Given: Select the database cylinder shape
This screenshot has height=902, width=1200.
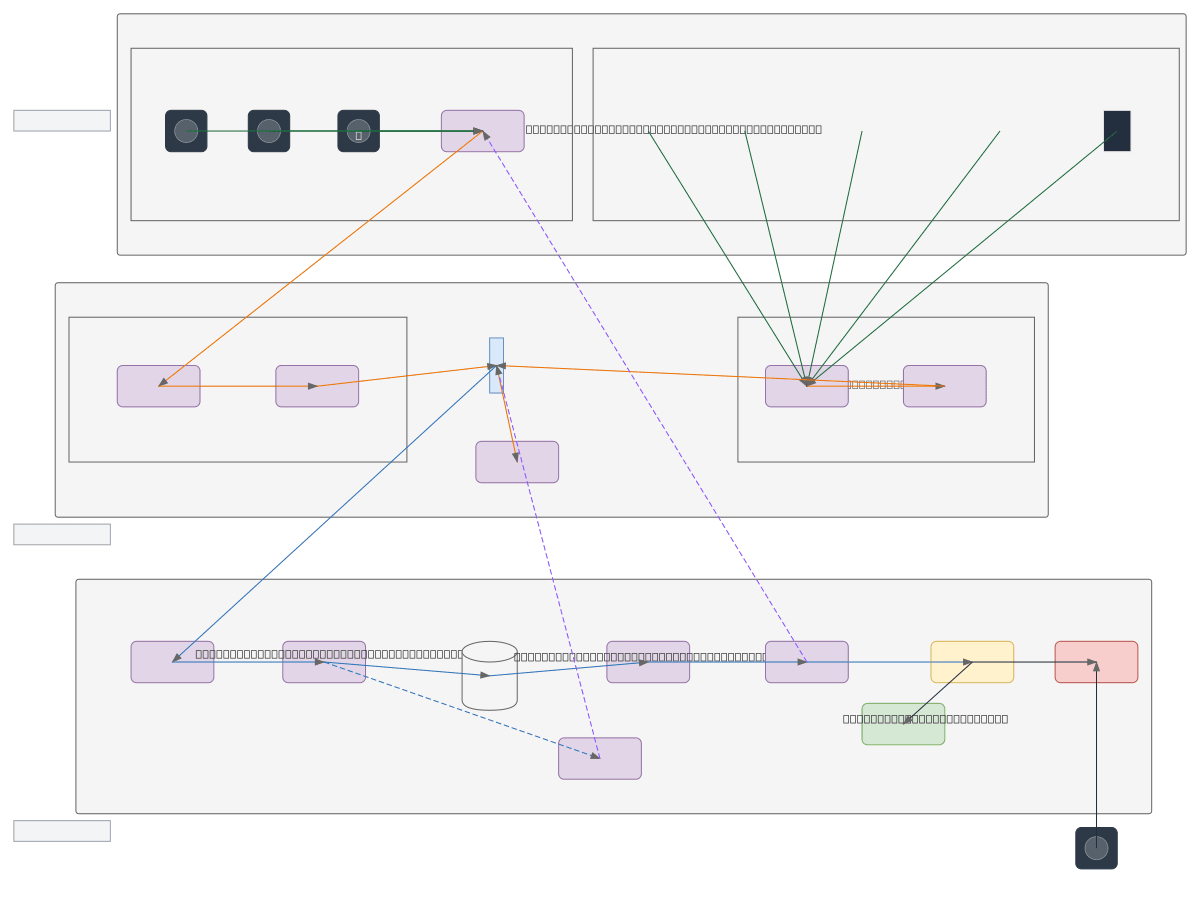Looking at the screenshot, I should tap(489, 676).
